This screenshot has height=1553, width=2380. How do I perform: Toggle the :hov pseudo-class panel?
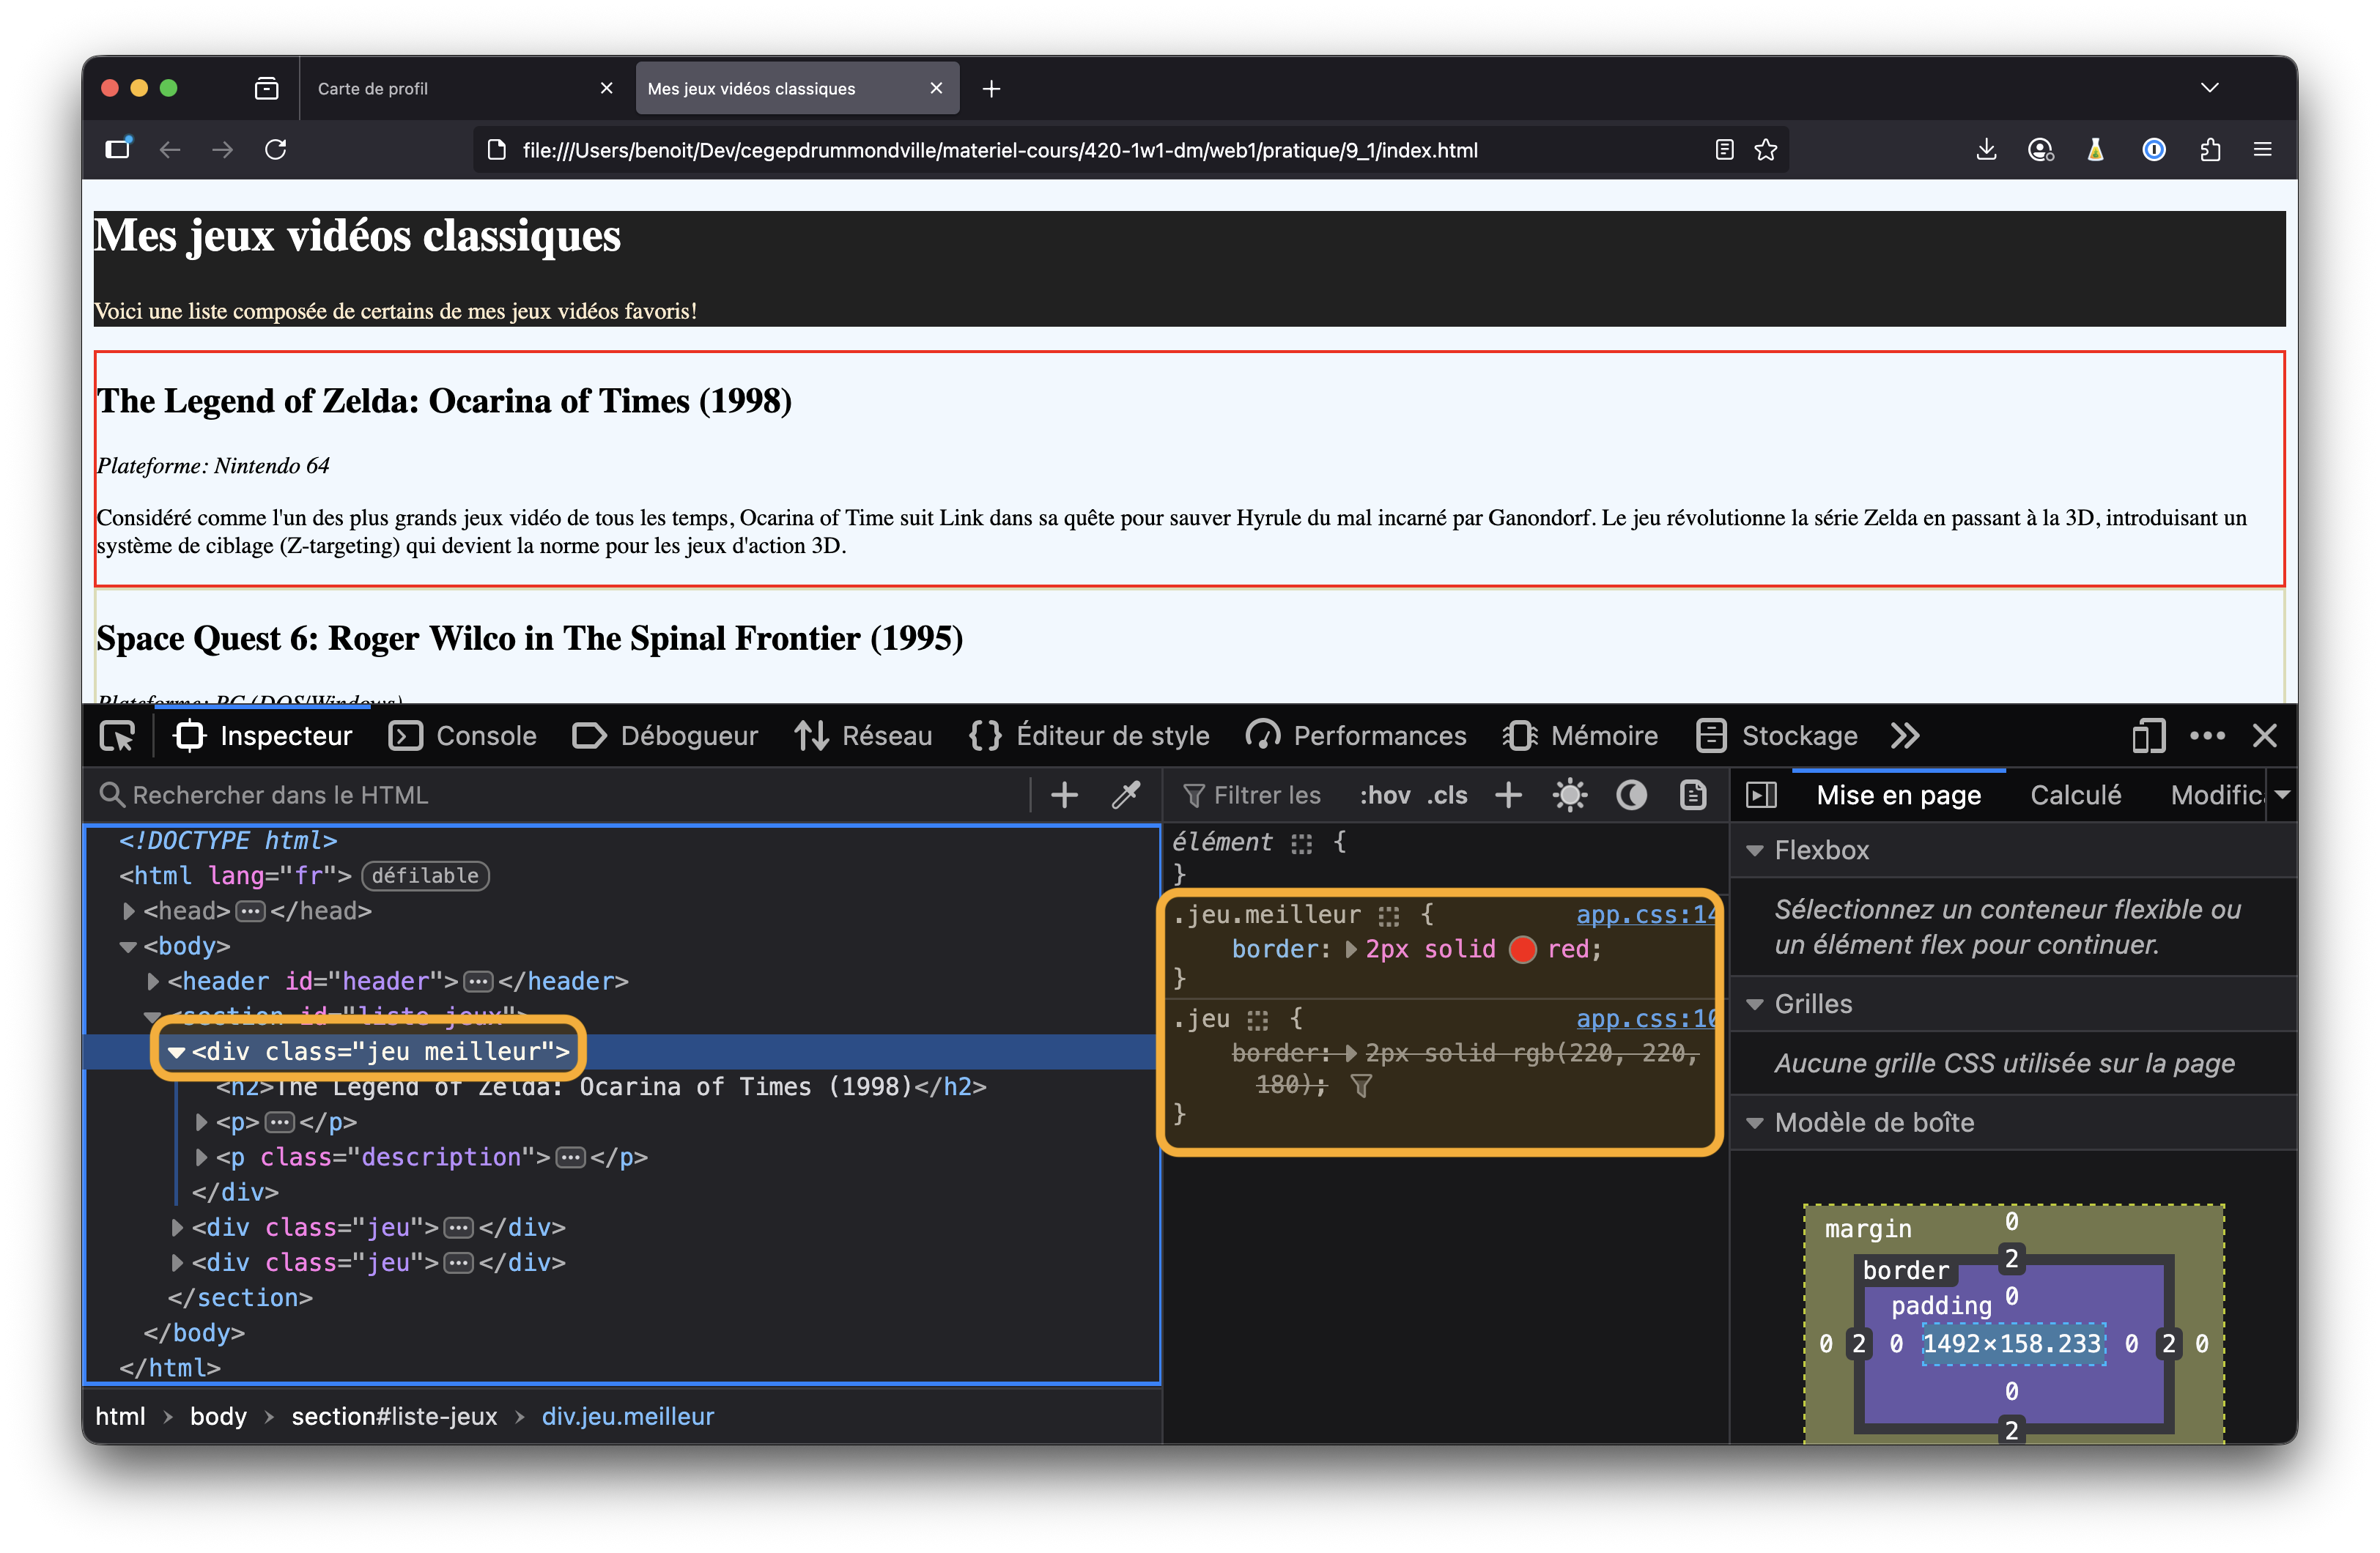pyautogui.click(x=1384, y=795)
